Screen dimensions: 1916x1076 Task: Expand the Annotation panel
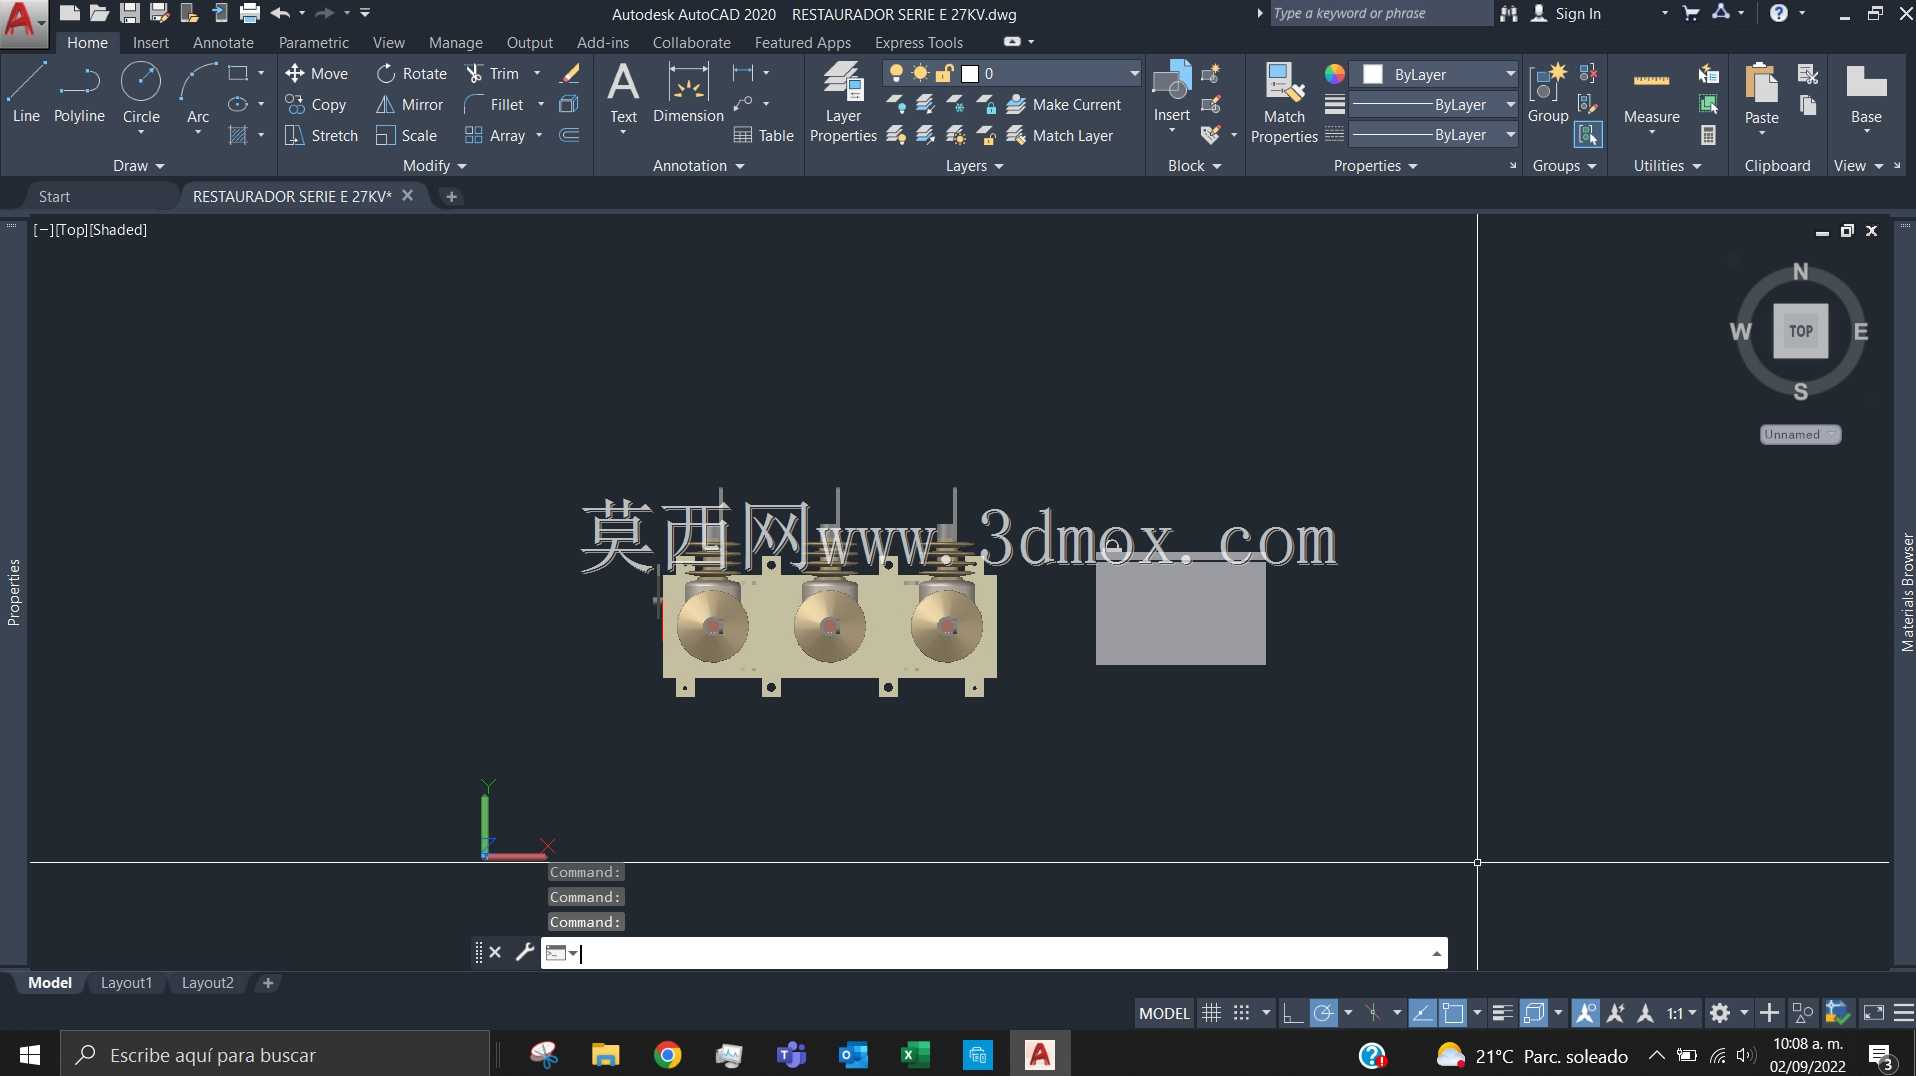[x=699, y=165]
